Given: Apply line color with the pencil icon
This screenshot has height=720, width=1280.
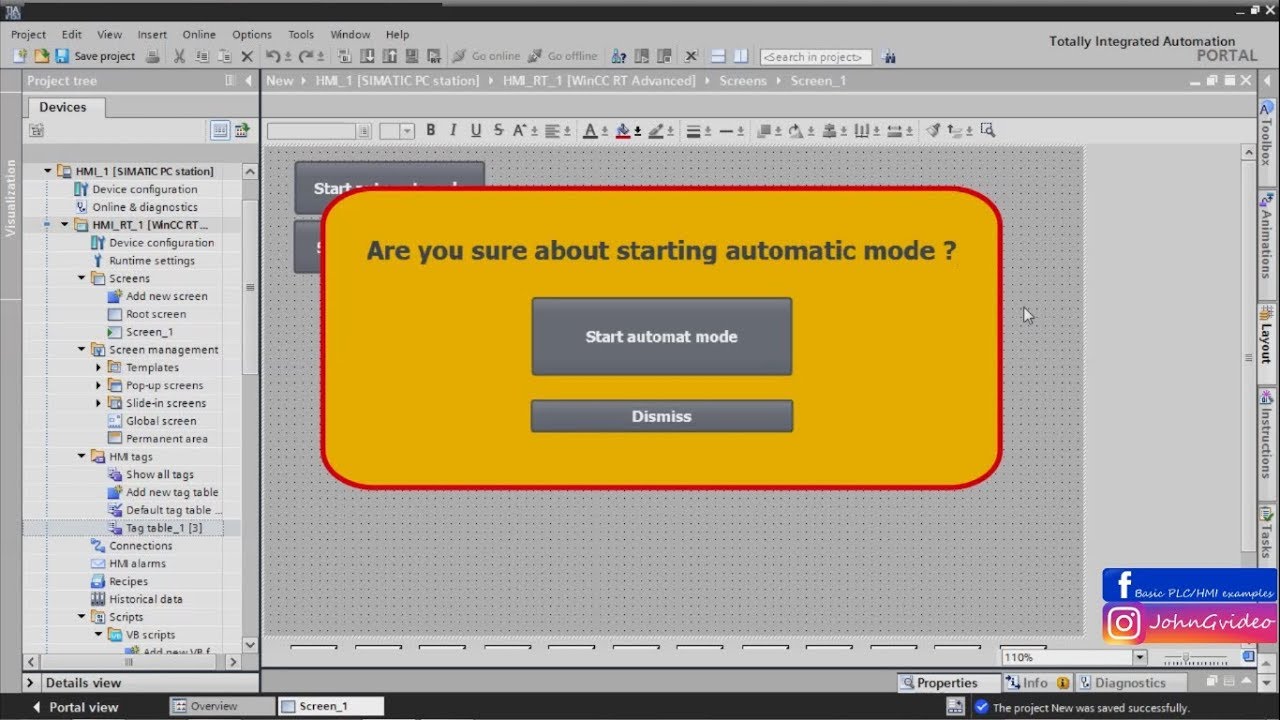Looking at the screenshot, I should click(656, 130).
